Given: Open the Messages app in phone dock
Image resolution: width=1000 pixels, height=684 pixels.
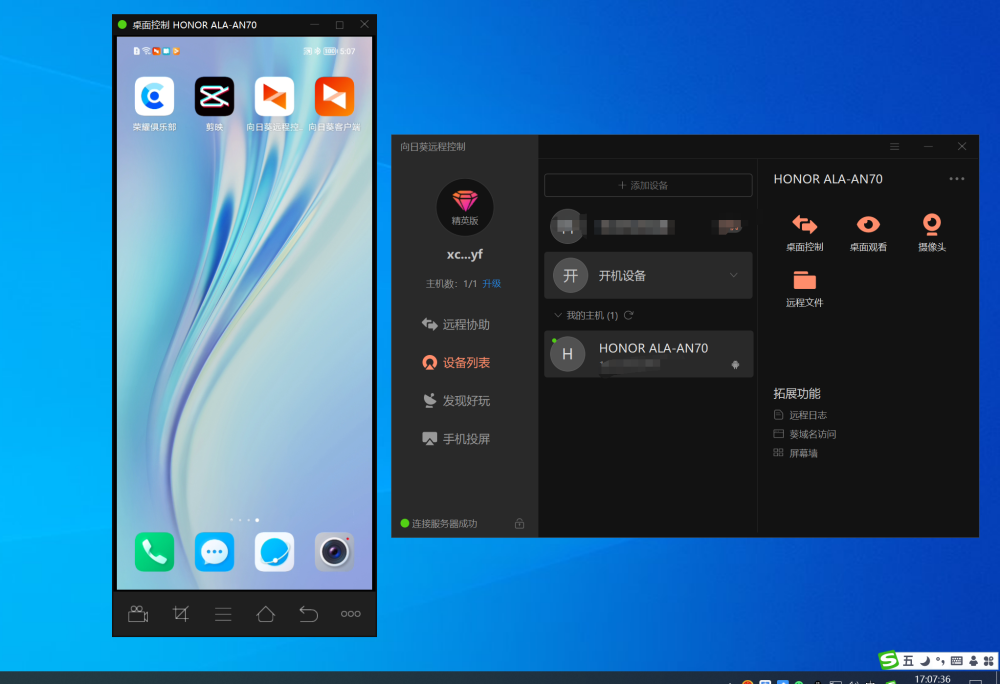Looking at the screenshot, I should coord(214,551).
